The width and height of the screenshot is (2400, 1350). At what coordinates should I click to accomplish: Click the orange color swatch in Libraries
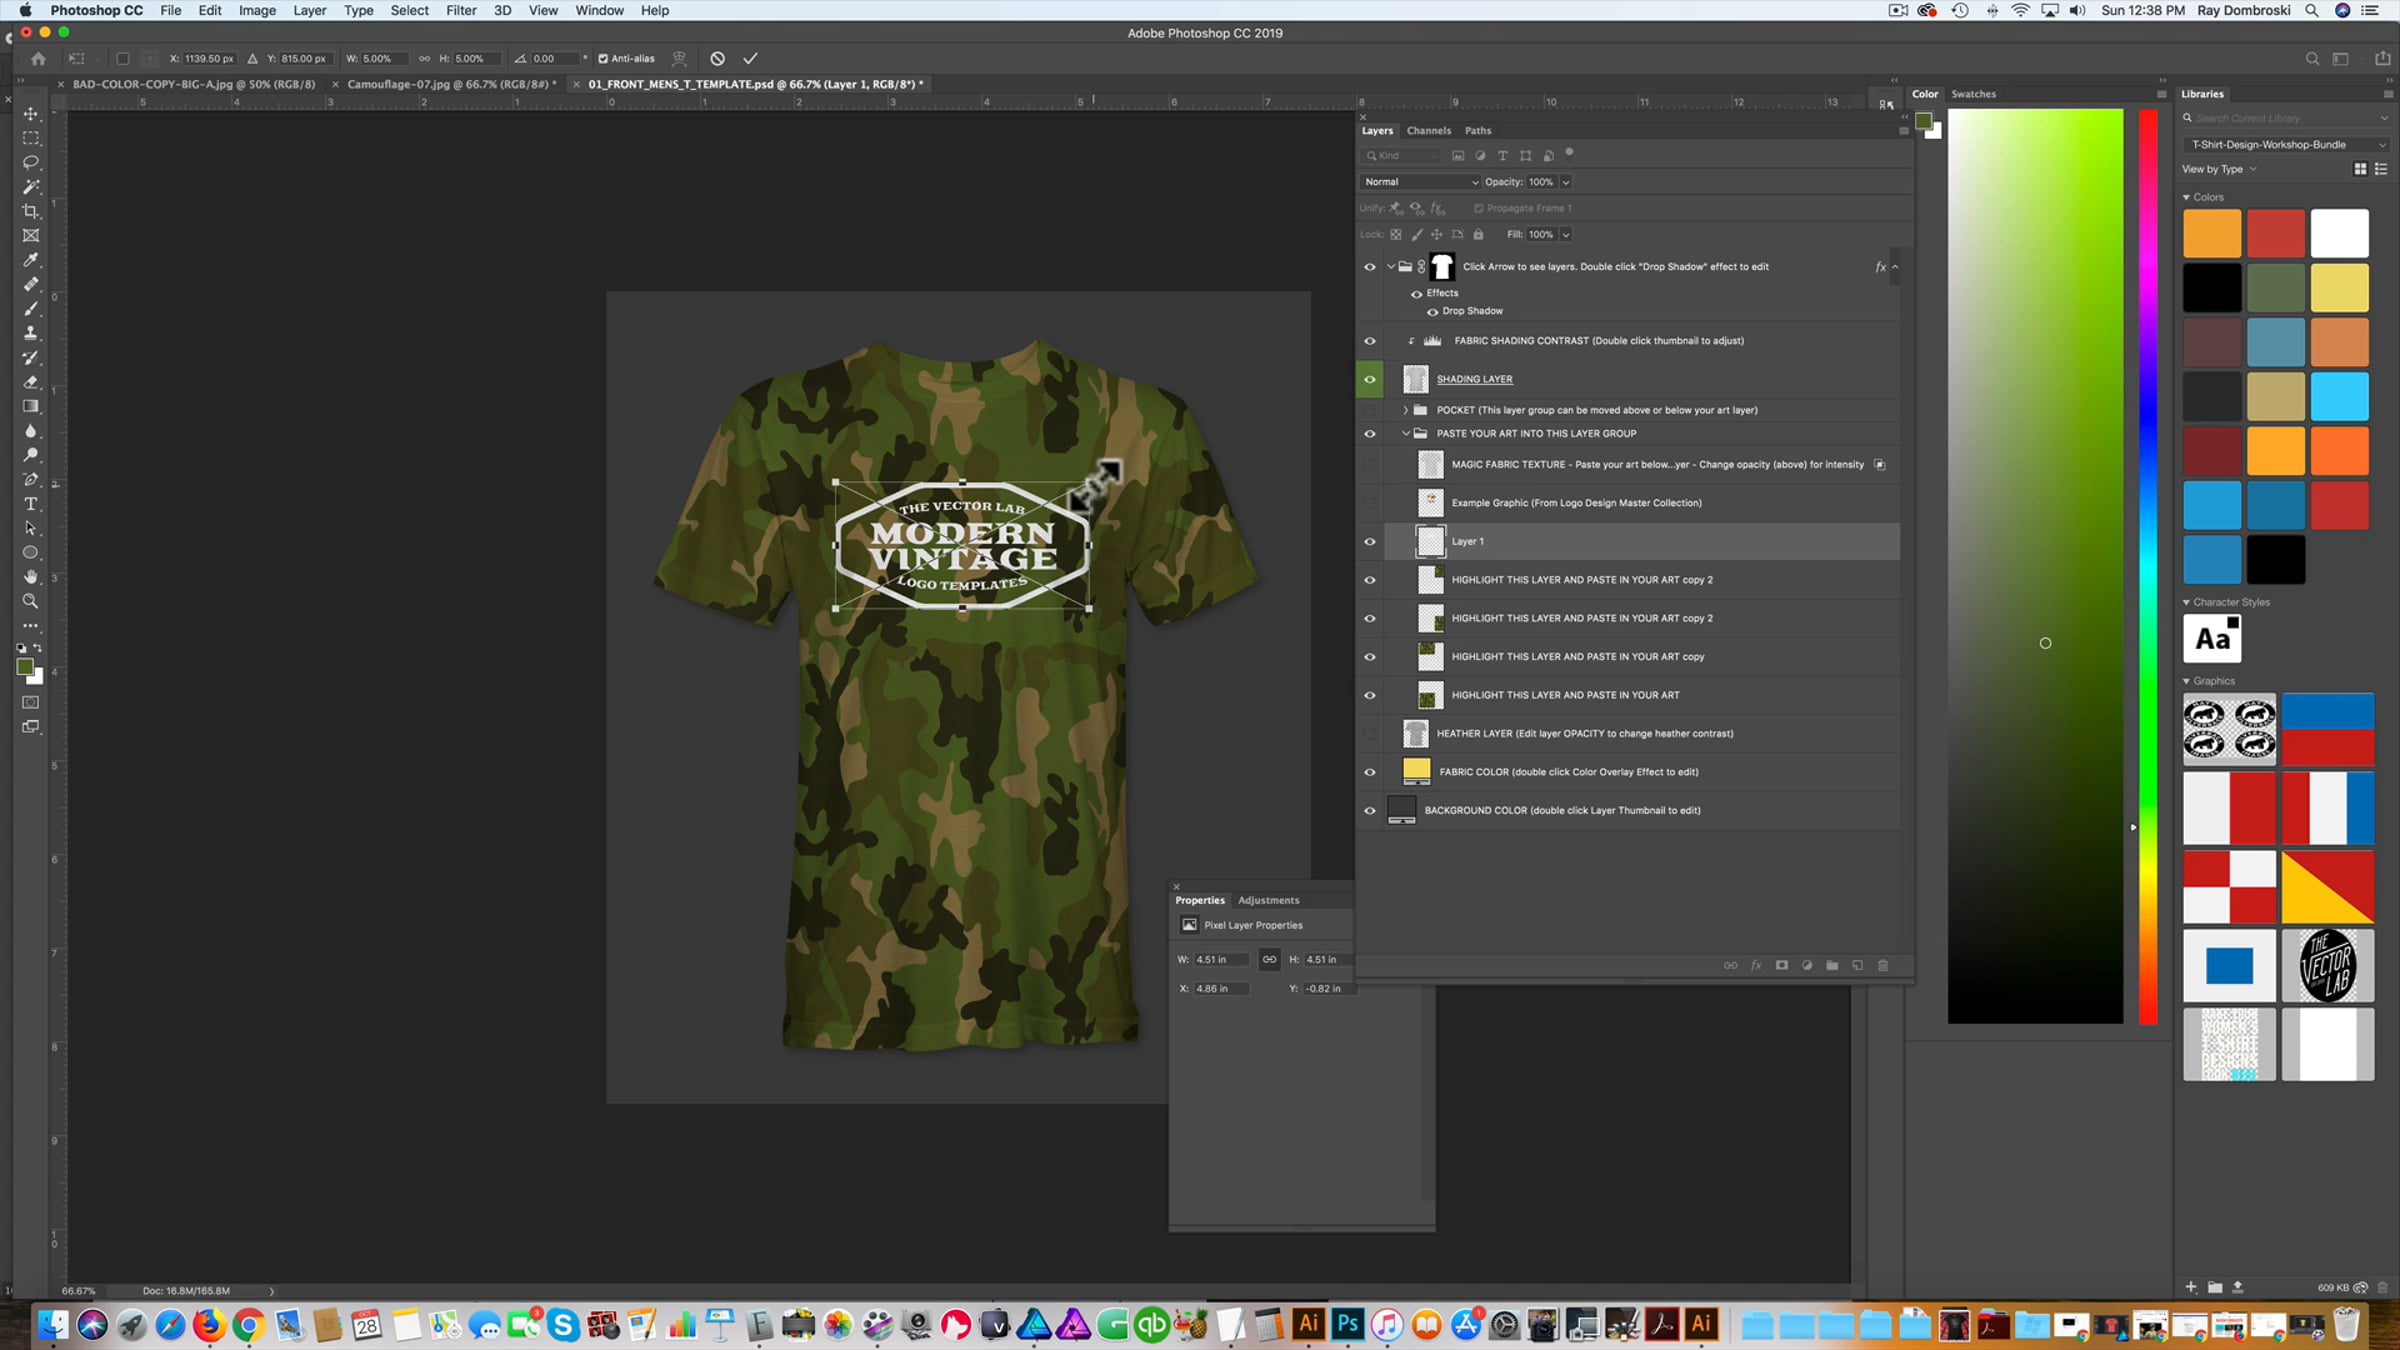tap(2212, 233)
